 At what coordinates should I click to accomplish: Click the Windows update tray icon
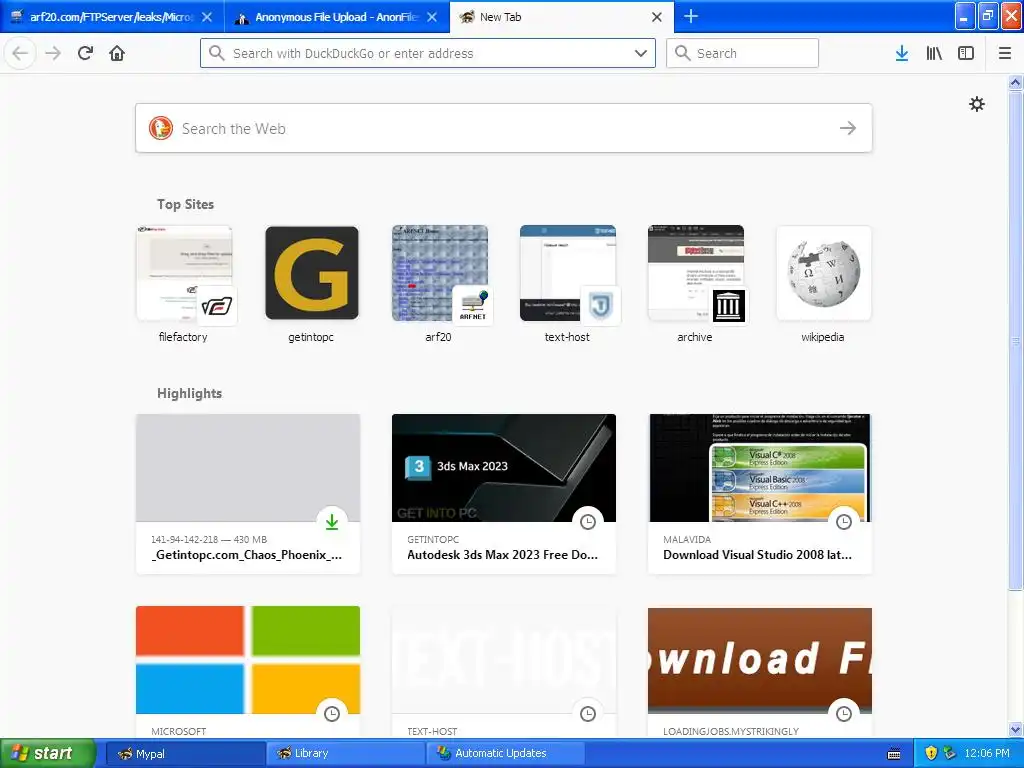pos(950,753)
